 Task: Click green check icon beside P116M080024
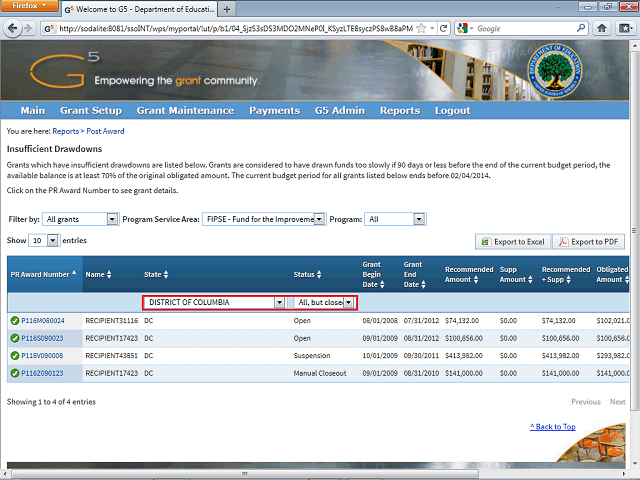click(15, 321)
